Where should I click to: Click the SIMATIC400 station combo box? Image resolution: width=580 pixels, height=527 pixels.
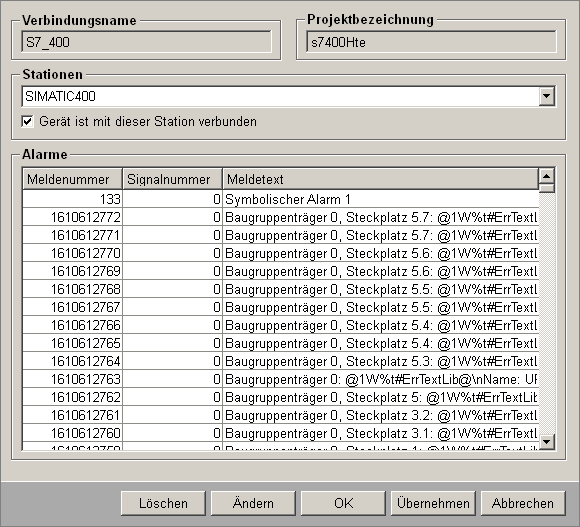click(280, 97)
